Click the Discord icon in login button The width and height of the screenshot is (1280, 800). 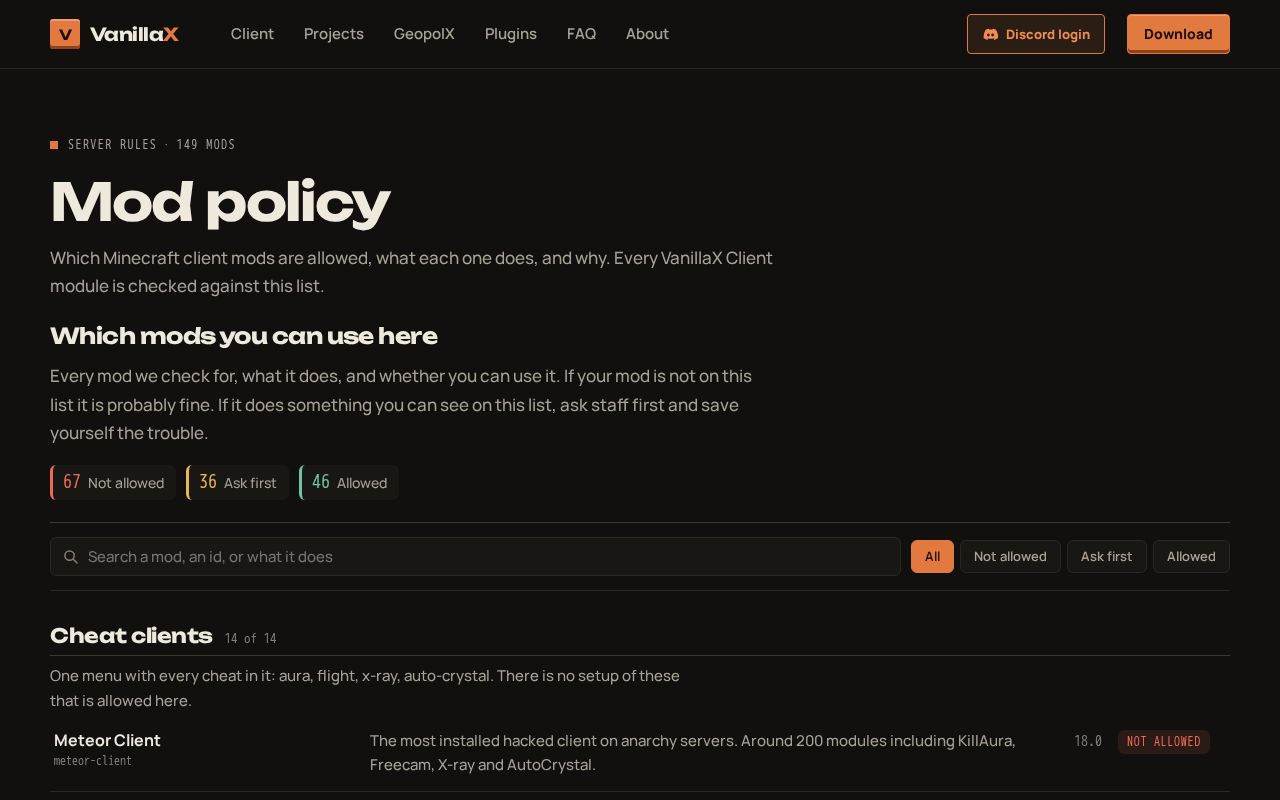point(990,34)
